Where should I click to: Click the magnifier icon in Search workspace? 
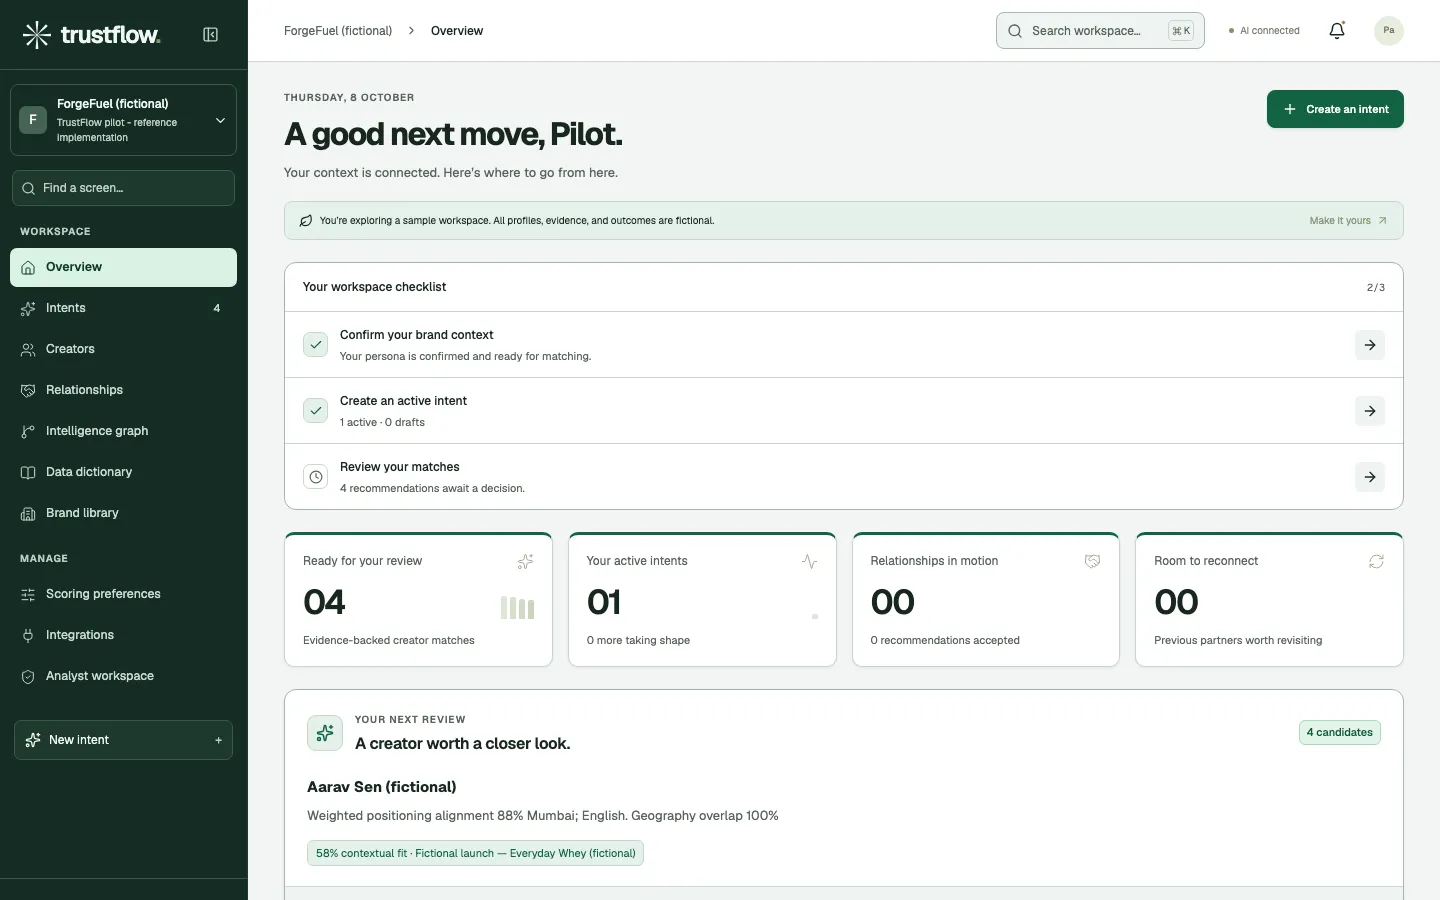[x=1014, y=31]
